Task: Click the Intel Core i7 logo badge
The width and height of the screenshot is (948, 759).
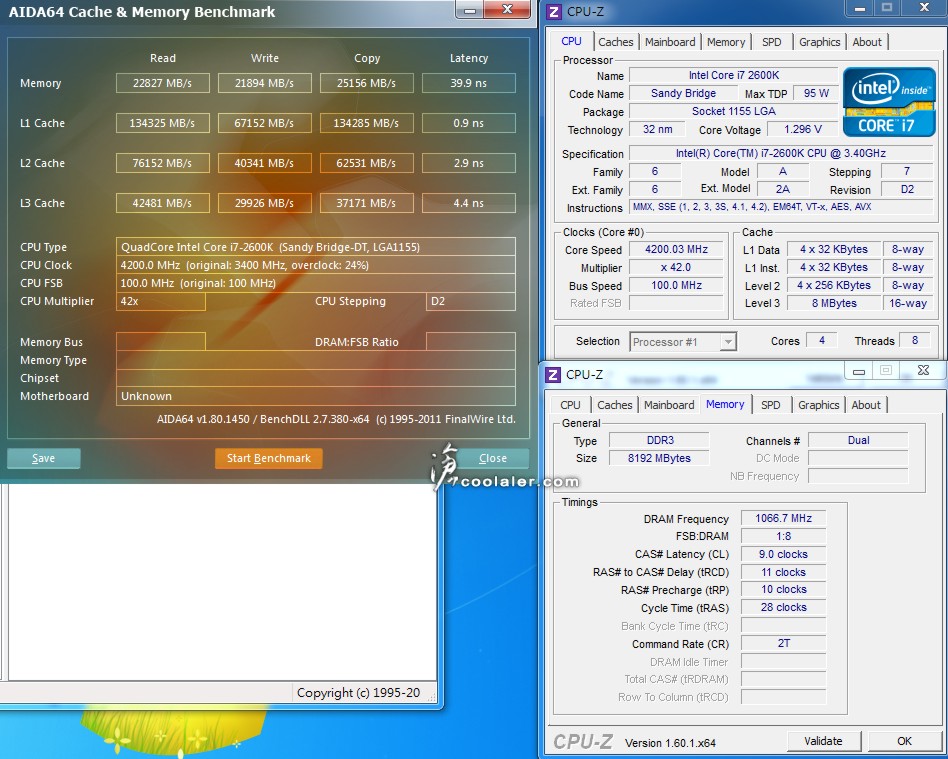Action: tap(888, 102)
